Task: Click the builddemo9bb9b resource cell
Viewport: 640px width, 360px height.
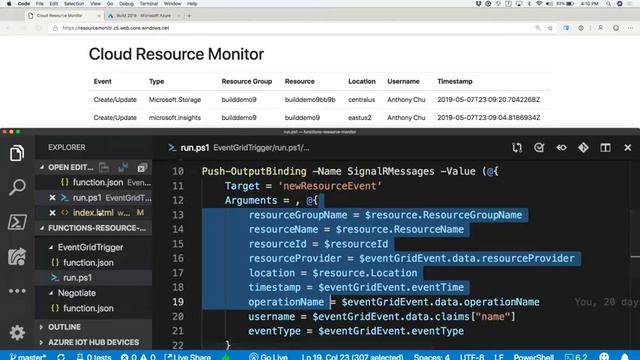Action: pos(310,100)
